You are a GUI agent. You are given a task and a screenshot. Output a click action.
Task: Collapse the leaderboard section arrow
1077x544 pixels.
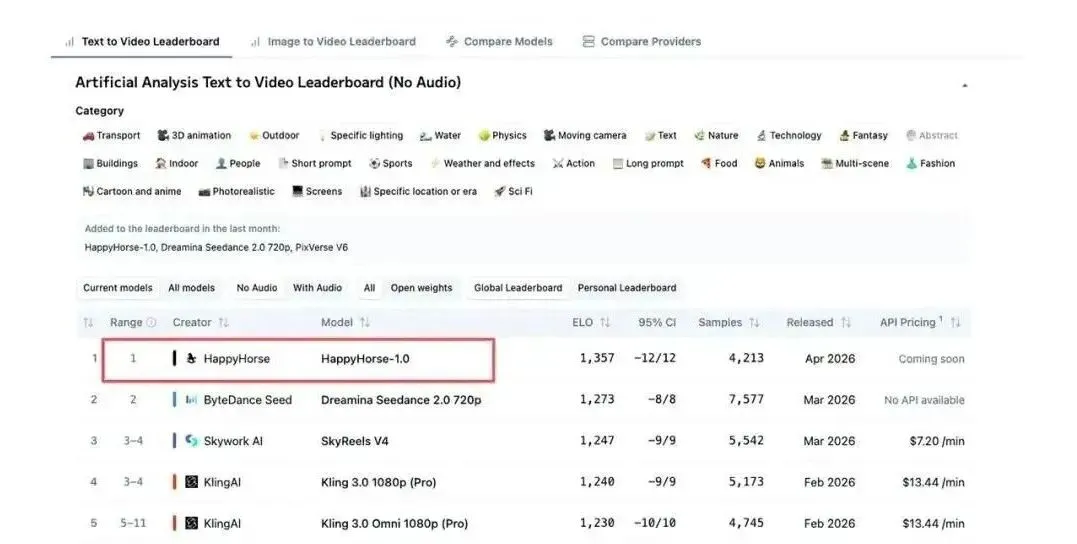[x=964, y=85]
